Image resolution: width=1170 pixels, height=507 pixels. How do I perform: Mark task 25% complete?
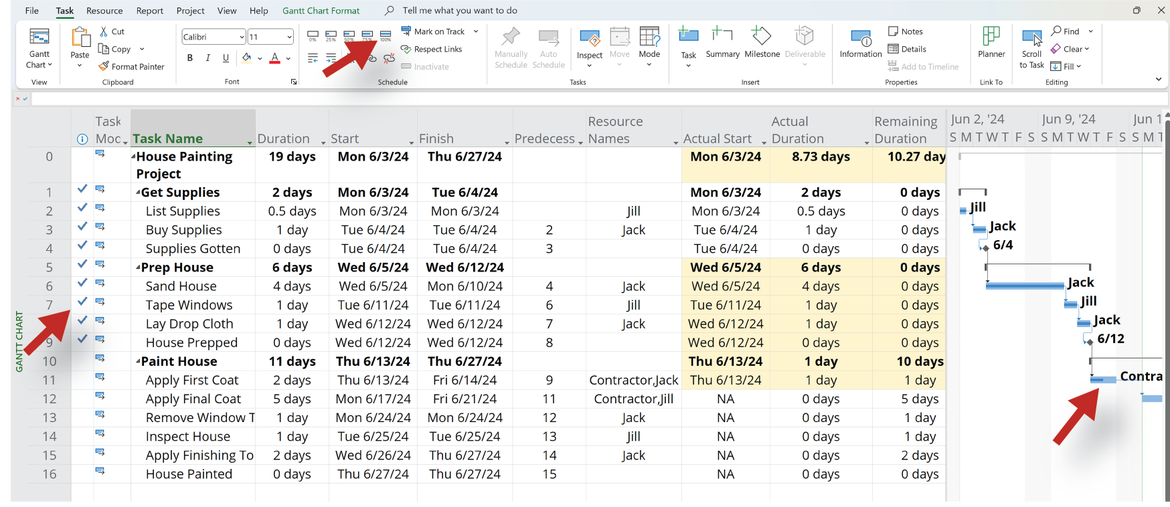click(331, 34)
